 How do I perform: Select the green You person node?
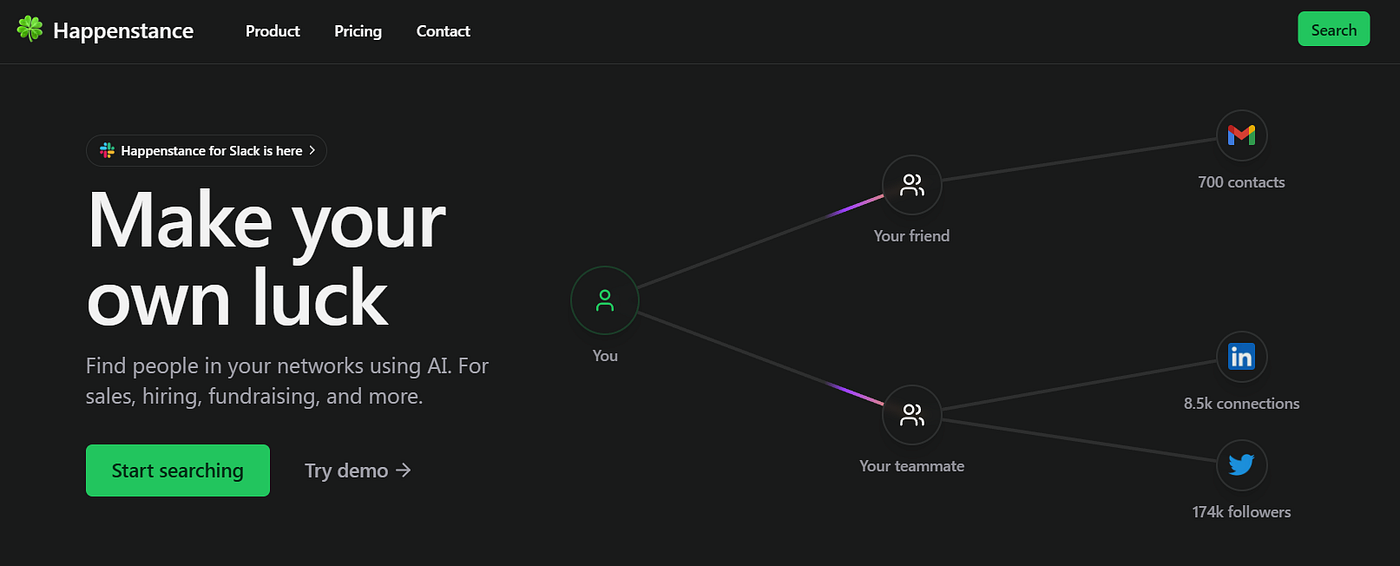(x=604, y=300)
